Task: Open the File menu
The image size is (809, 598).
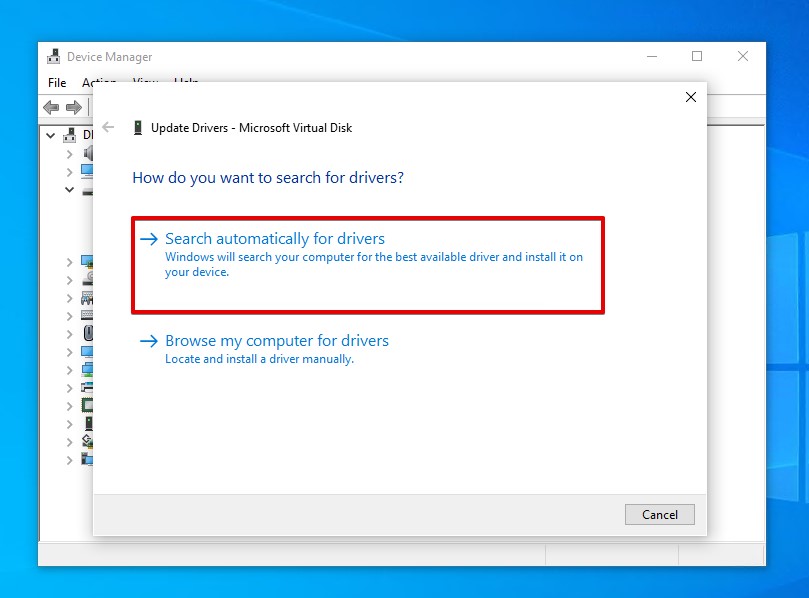Action: (57, 83)
